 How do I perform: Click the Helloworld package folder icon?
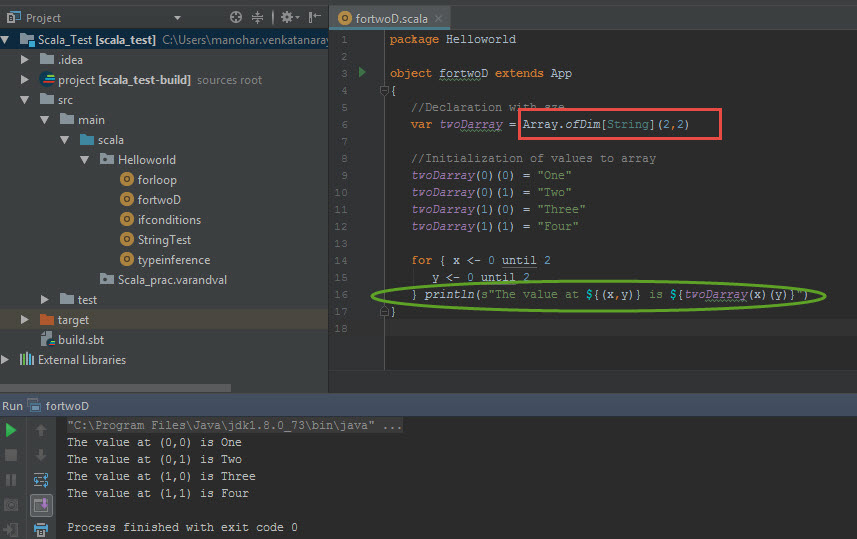pyautogui.click(x=107, y=159)
